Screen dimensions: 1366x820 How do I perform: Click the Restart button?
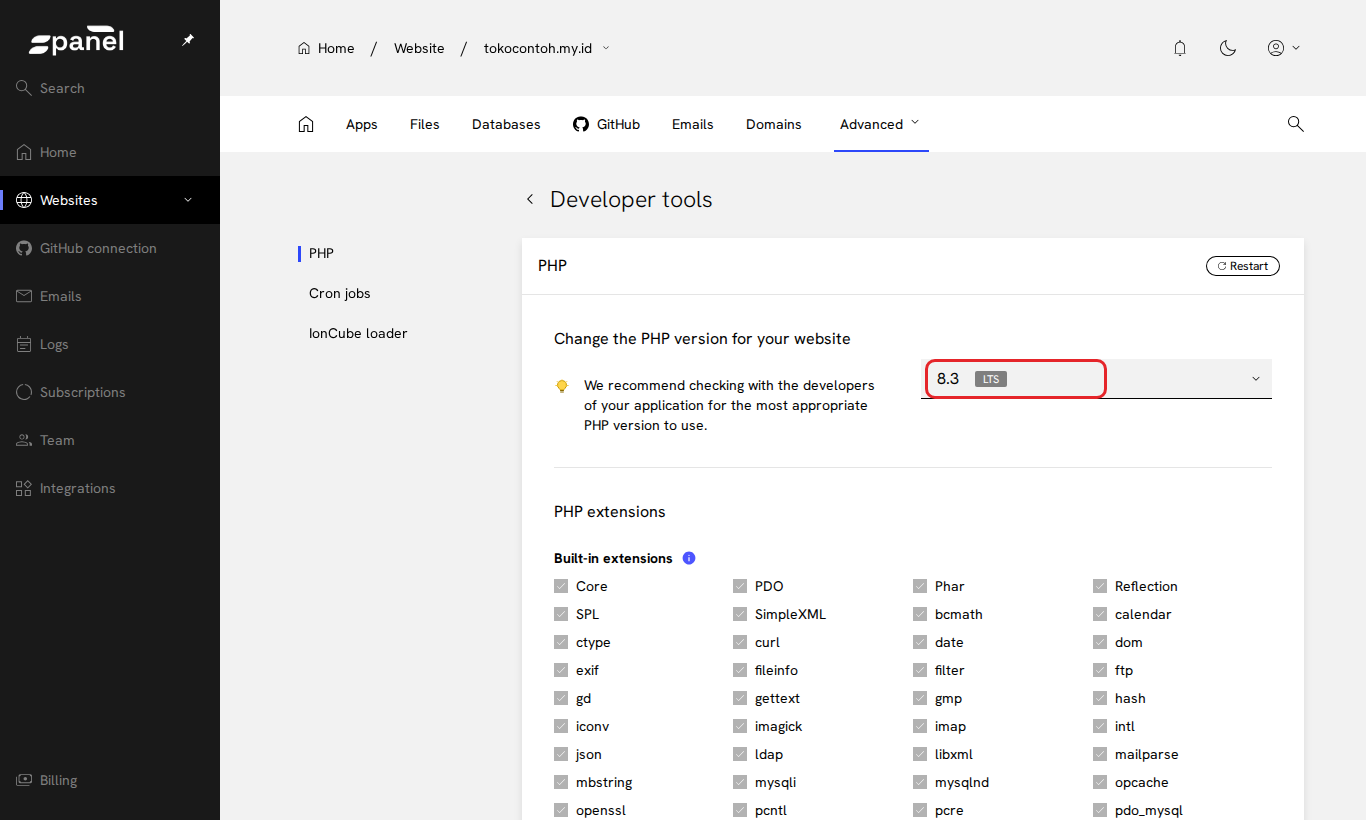pos(1243,266)
